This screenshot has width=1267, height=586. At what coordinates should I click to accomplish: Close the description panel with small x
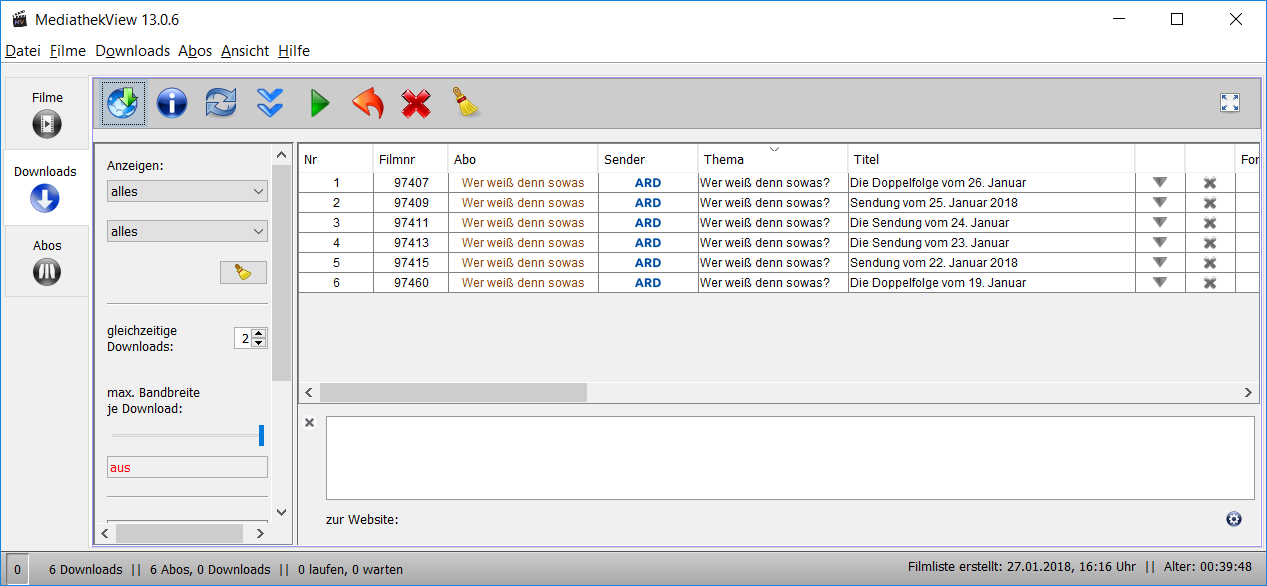[x=309, y=423]
